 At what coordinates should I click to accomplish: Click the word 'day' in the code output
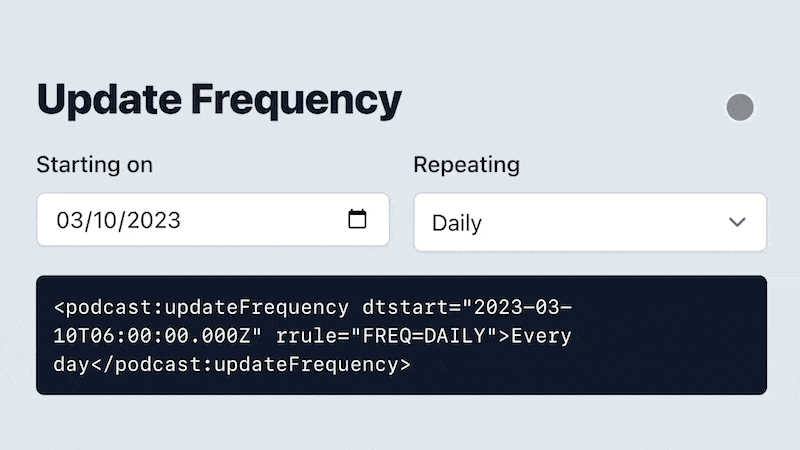pos(72,365)
